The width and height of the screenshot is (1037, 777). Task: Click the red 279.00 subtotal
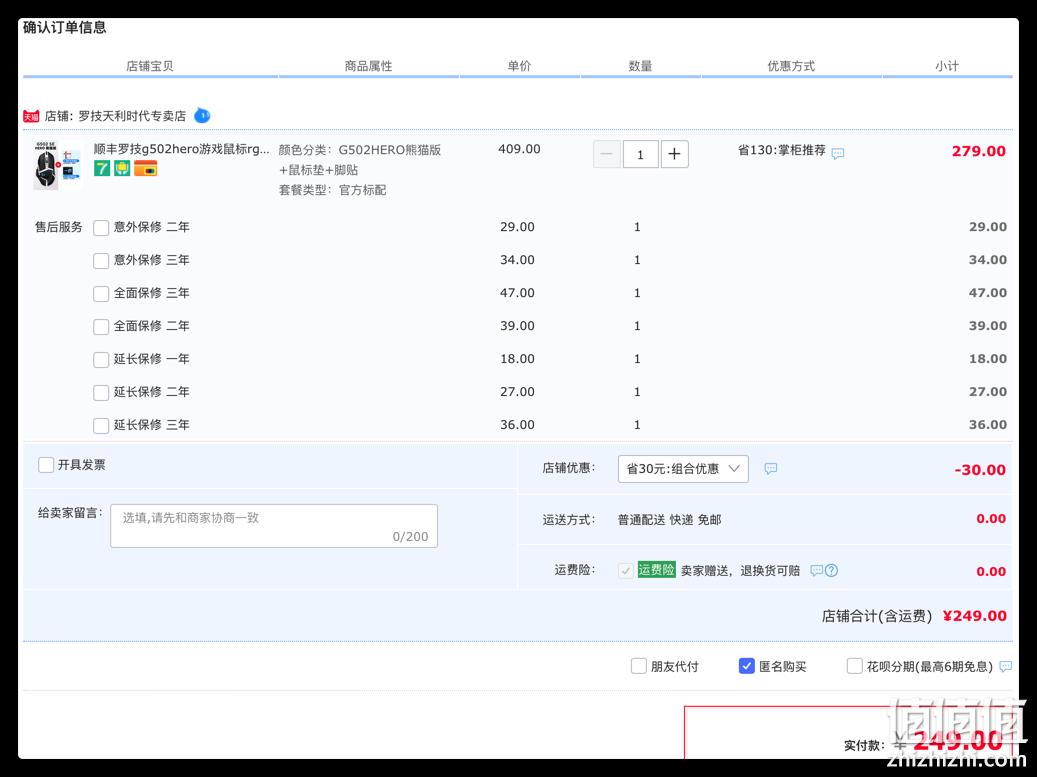(979, 151)
